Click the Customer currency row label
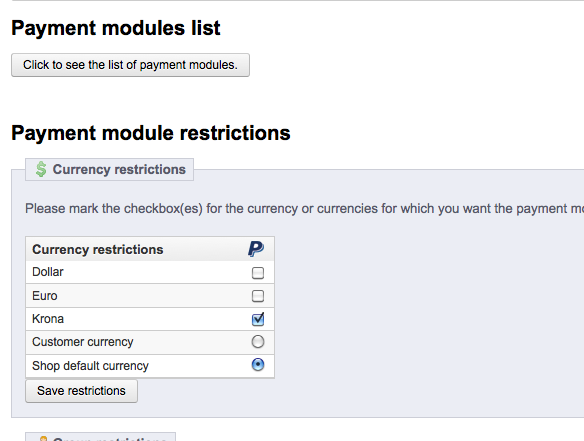Viewport: 584px width, 441px height. pos(83,342)
